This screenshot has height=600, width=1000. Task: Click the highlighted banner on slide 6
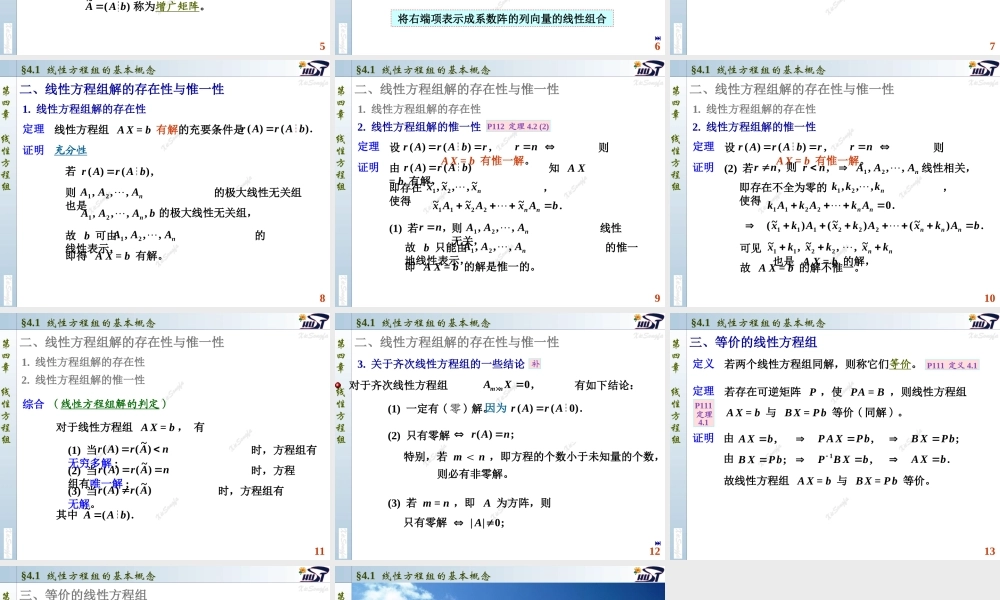[x=500, y=17]
